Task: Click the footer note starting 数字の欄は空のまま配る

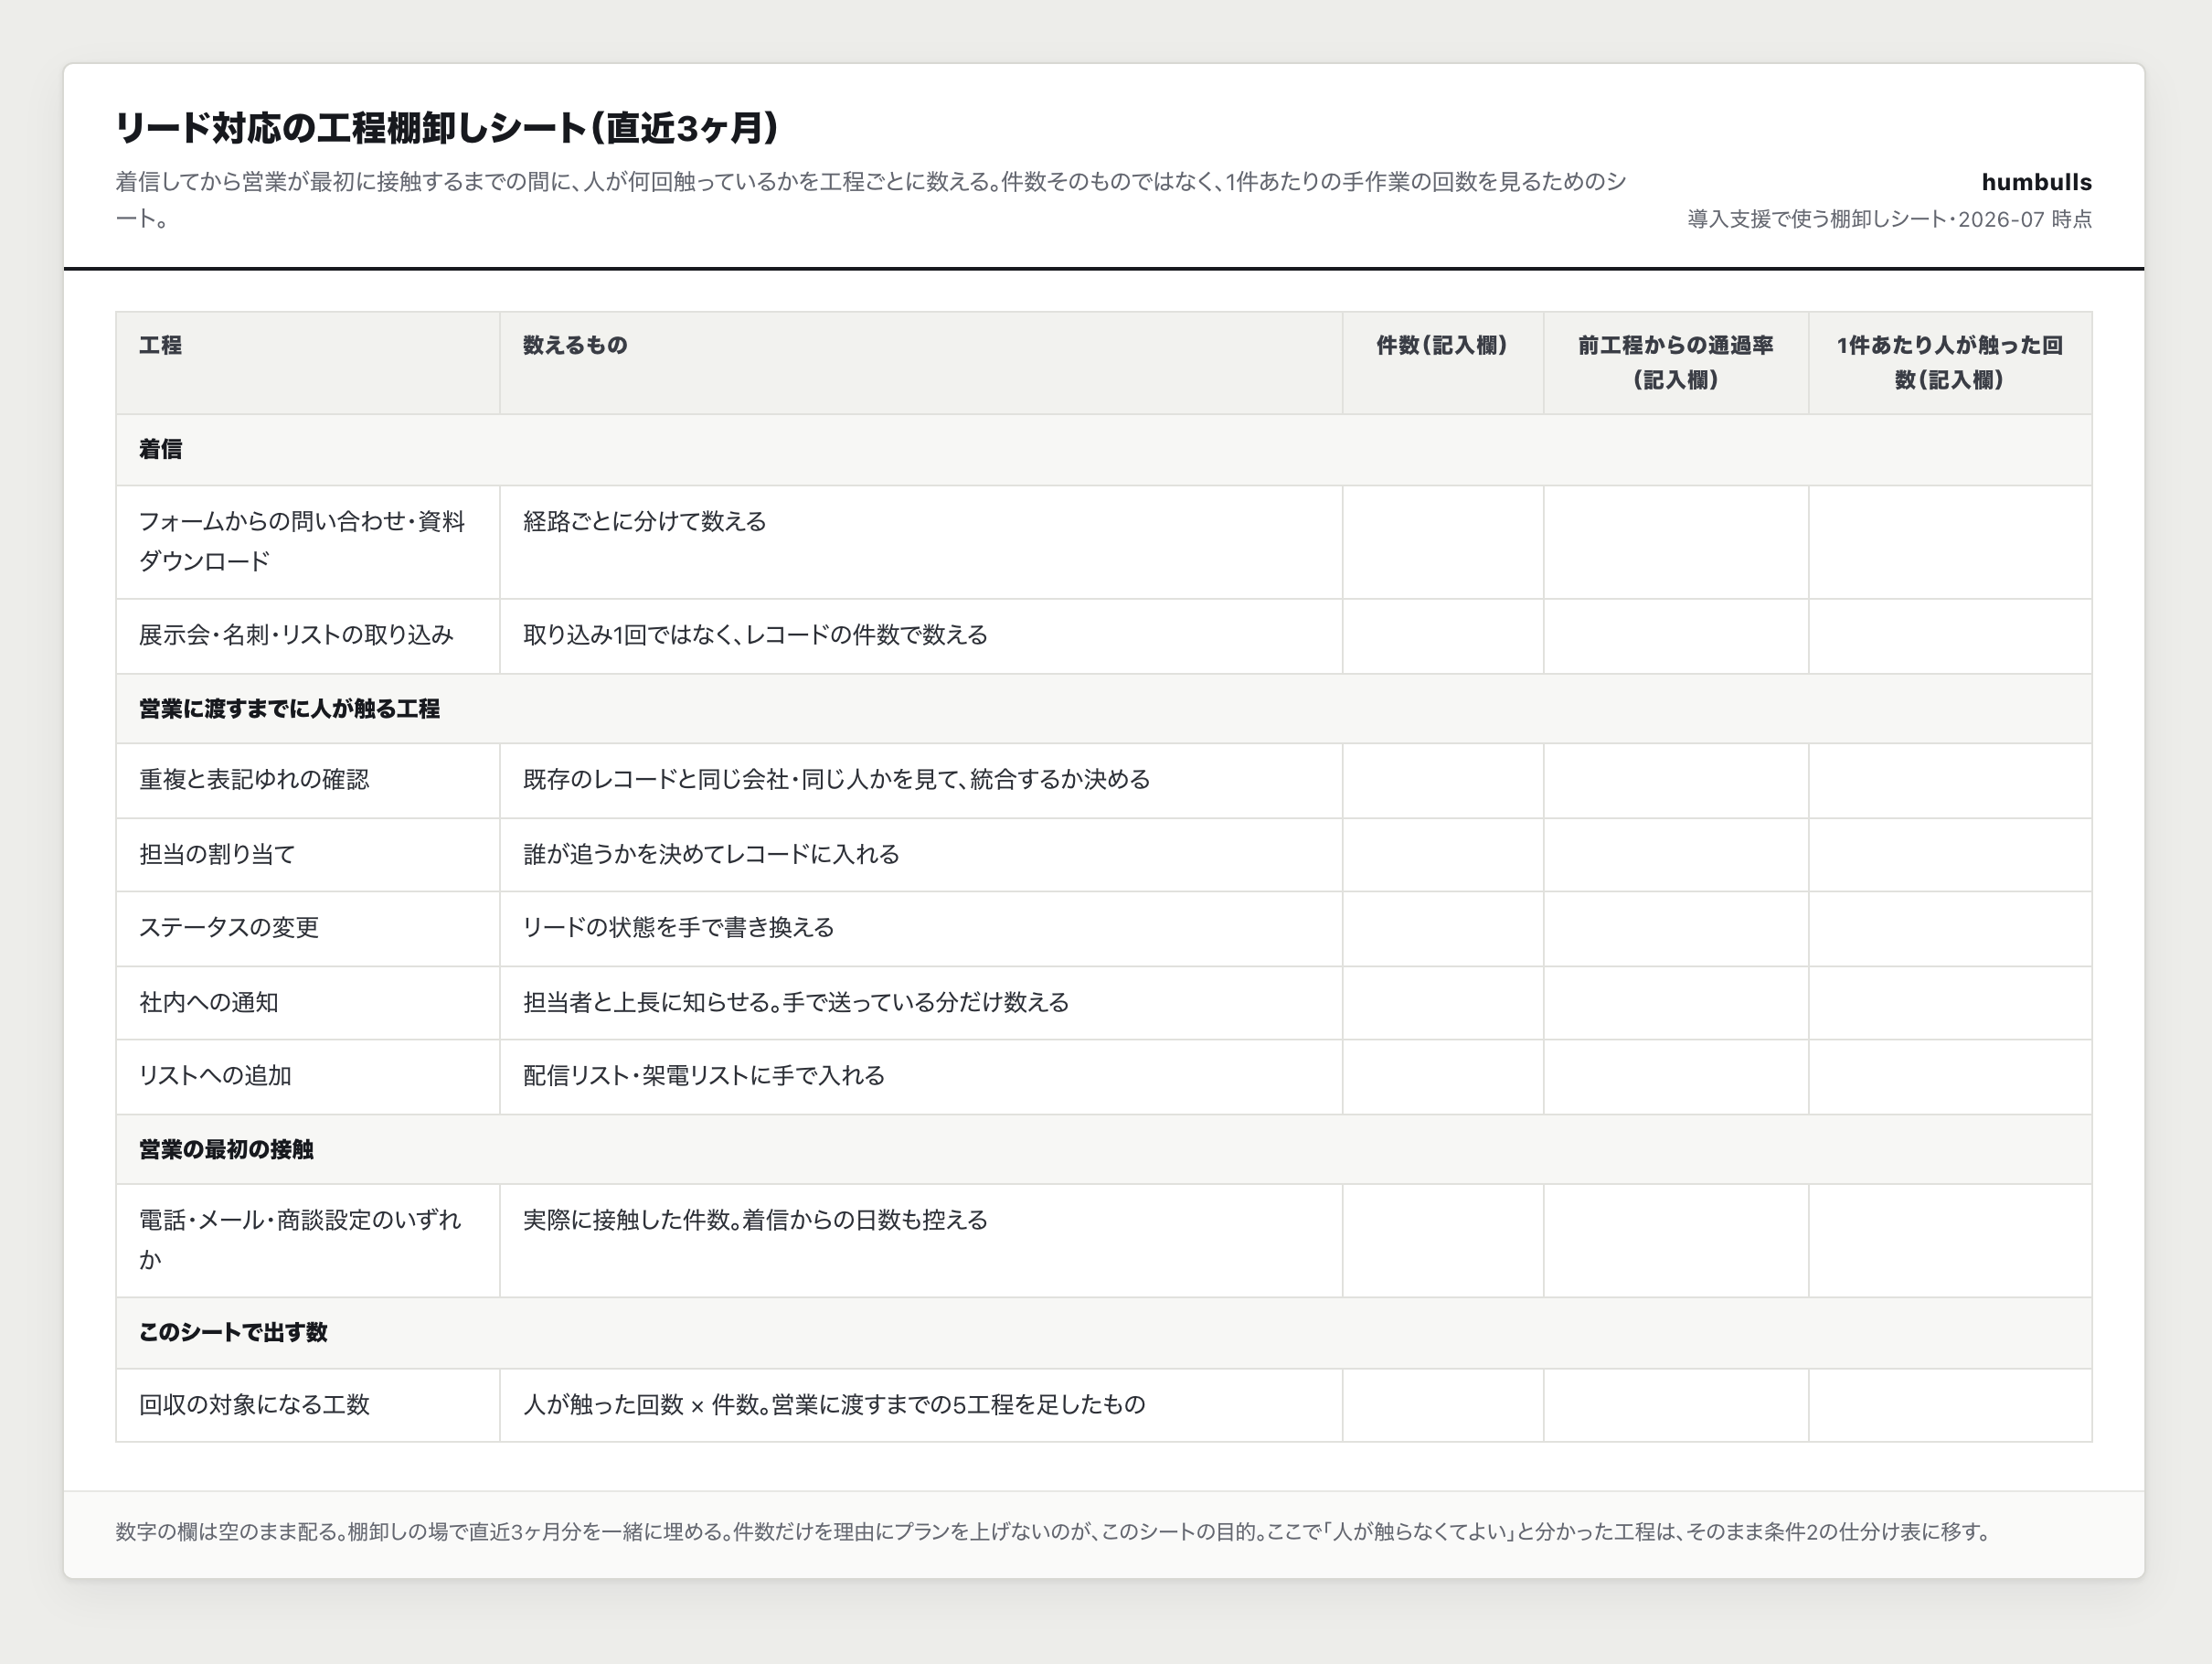Action: pyautogui.click(x=1054, y=1532)
